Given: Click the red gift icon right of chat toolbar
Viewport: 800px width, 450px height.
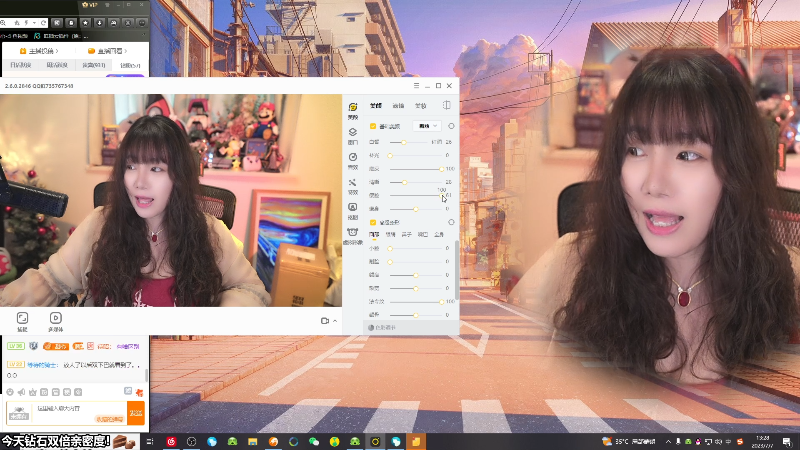Looking at the screenshot, I should pos(139,392).
